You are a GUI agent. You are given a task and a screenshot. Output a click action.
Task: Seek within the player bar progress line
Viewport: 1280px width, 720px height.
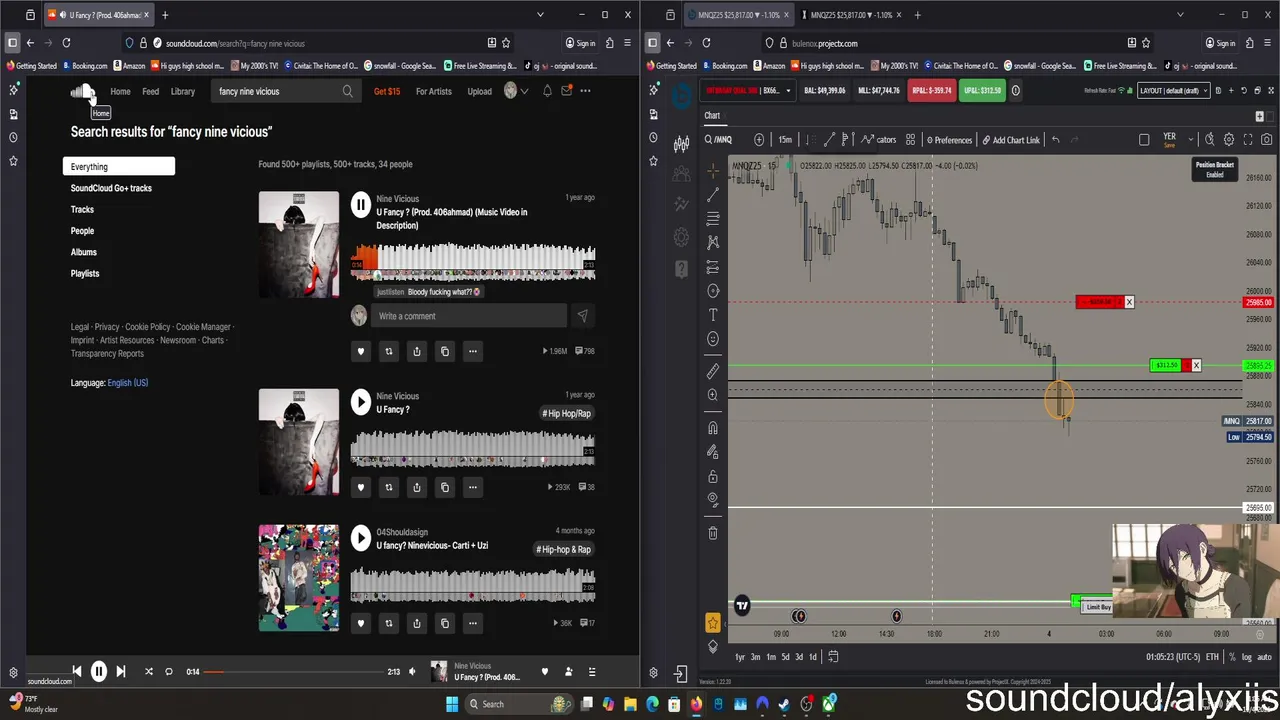(x=295, y=672)
